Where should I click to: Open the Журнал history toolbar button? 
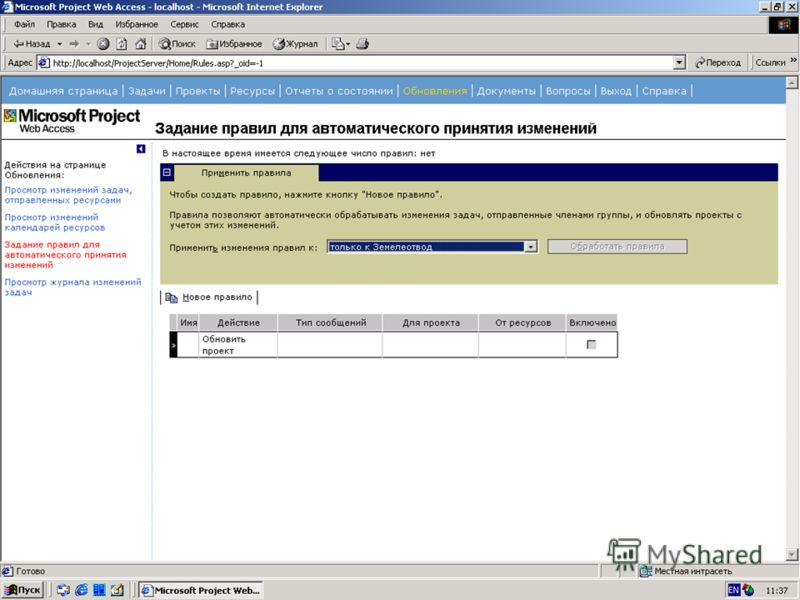pos(295,44)
